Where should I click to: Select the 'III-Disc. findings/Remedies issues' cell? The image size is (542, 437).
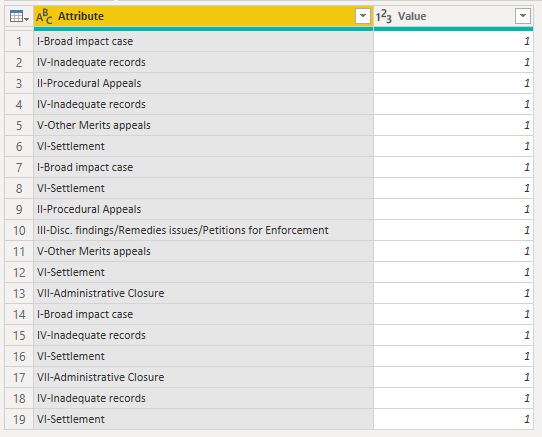pyautogui.click(x=204, y=230)
